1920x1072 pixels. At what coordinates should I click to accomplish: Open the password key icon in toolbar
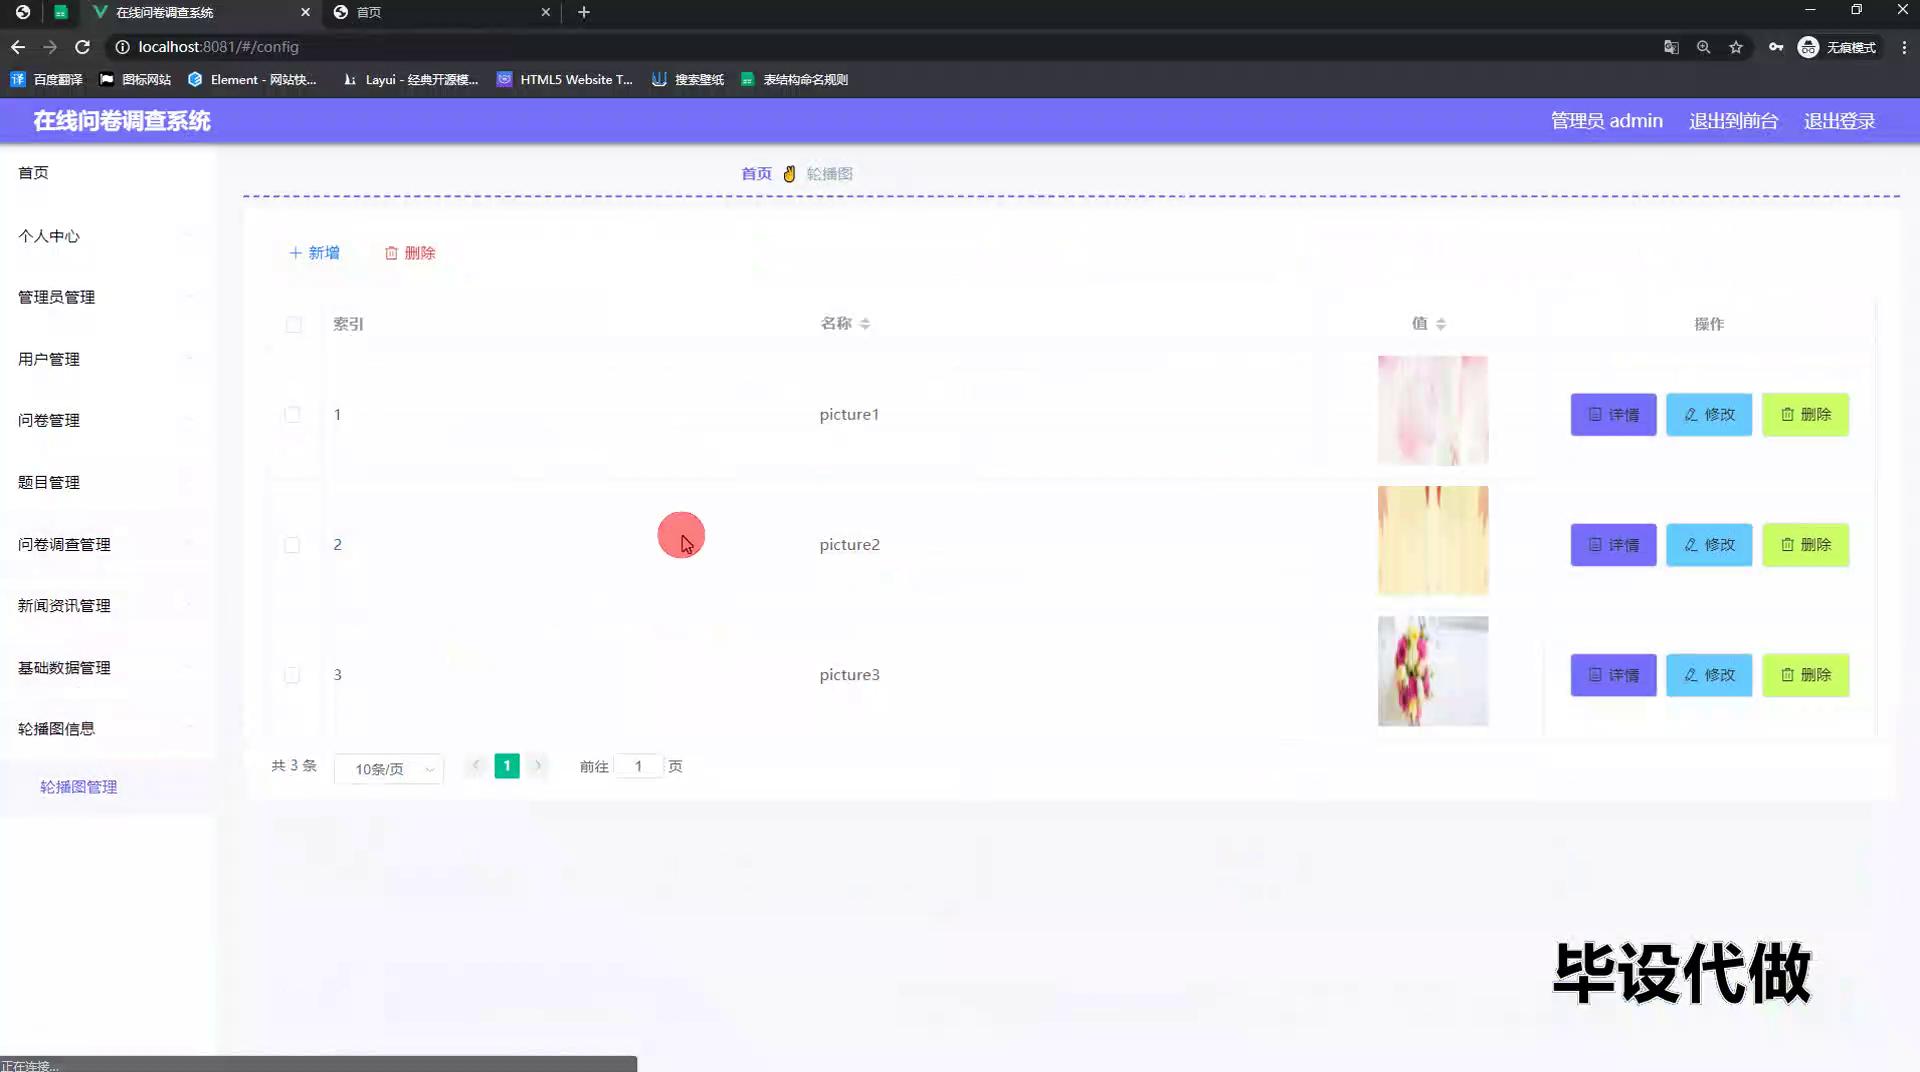pyautogui.click(x=1775, y=47)
